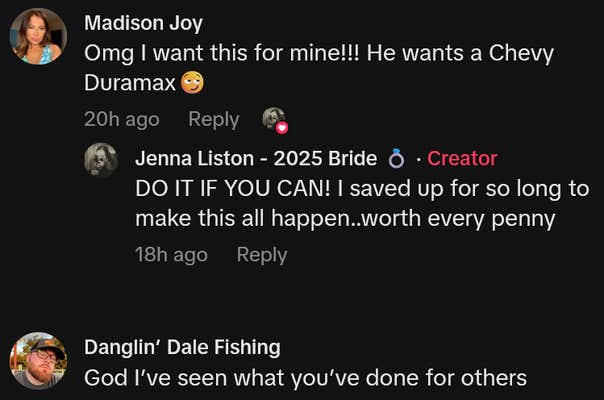
Task: Click the flushed-face emoji after Duramax
Action: (x=194, y=85)
